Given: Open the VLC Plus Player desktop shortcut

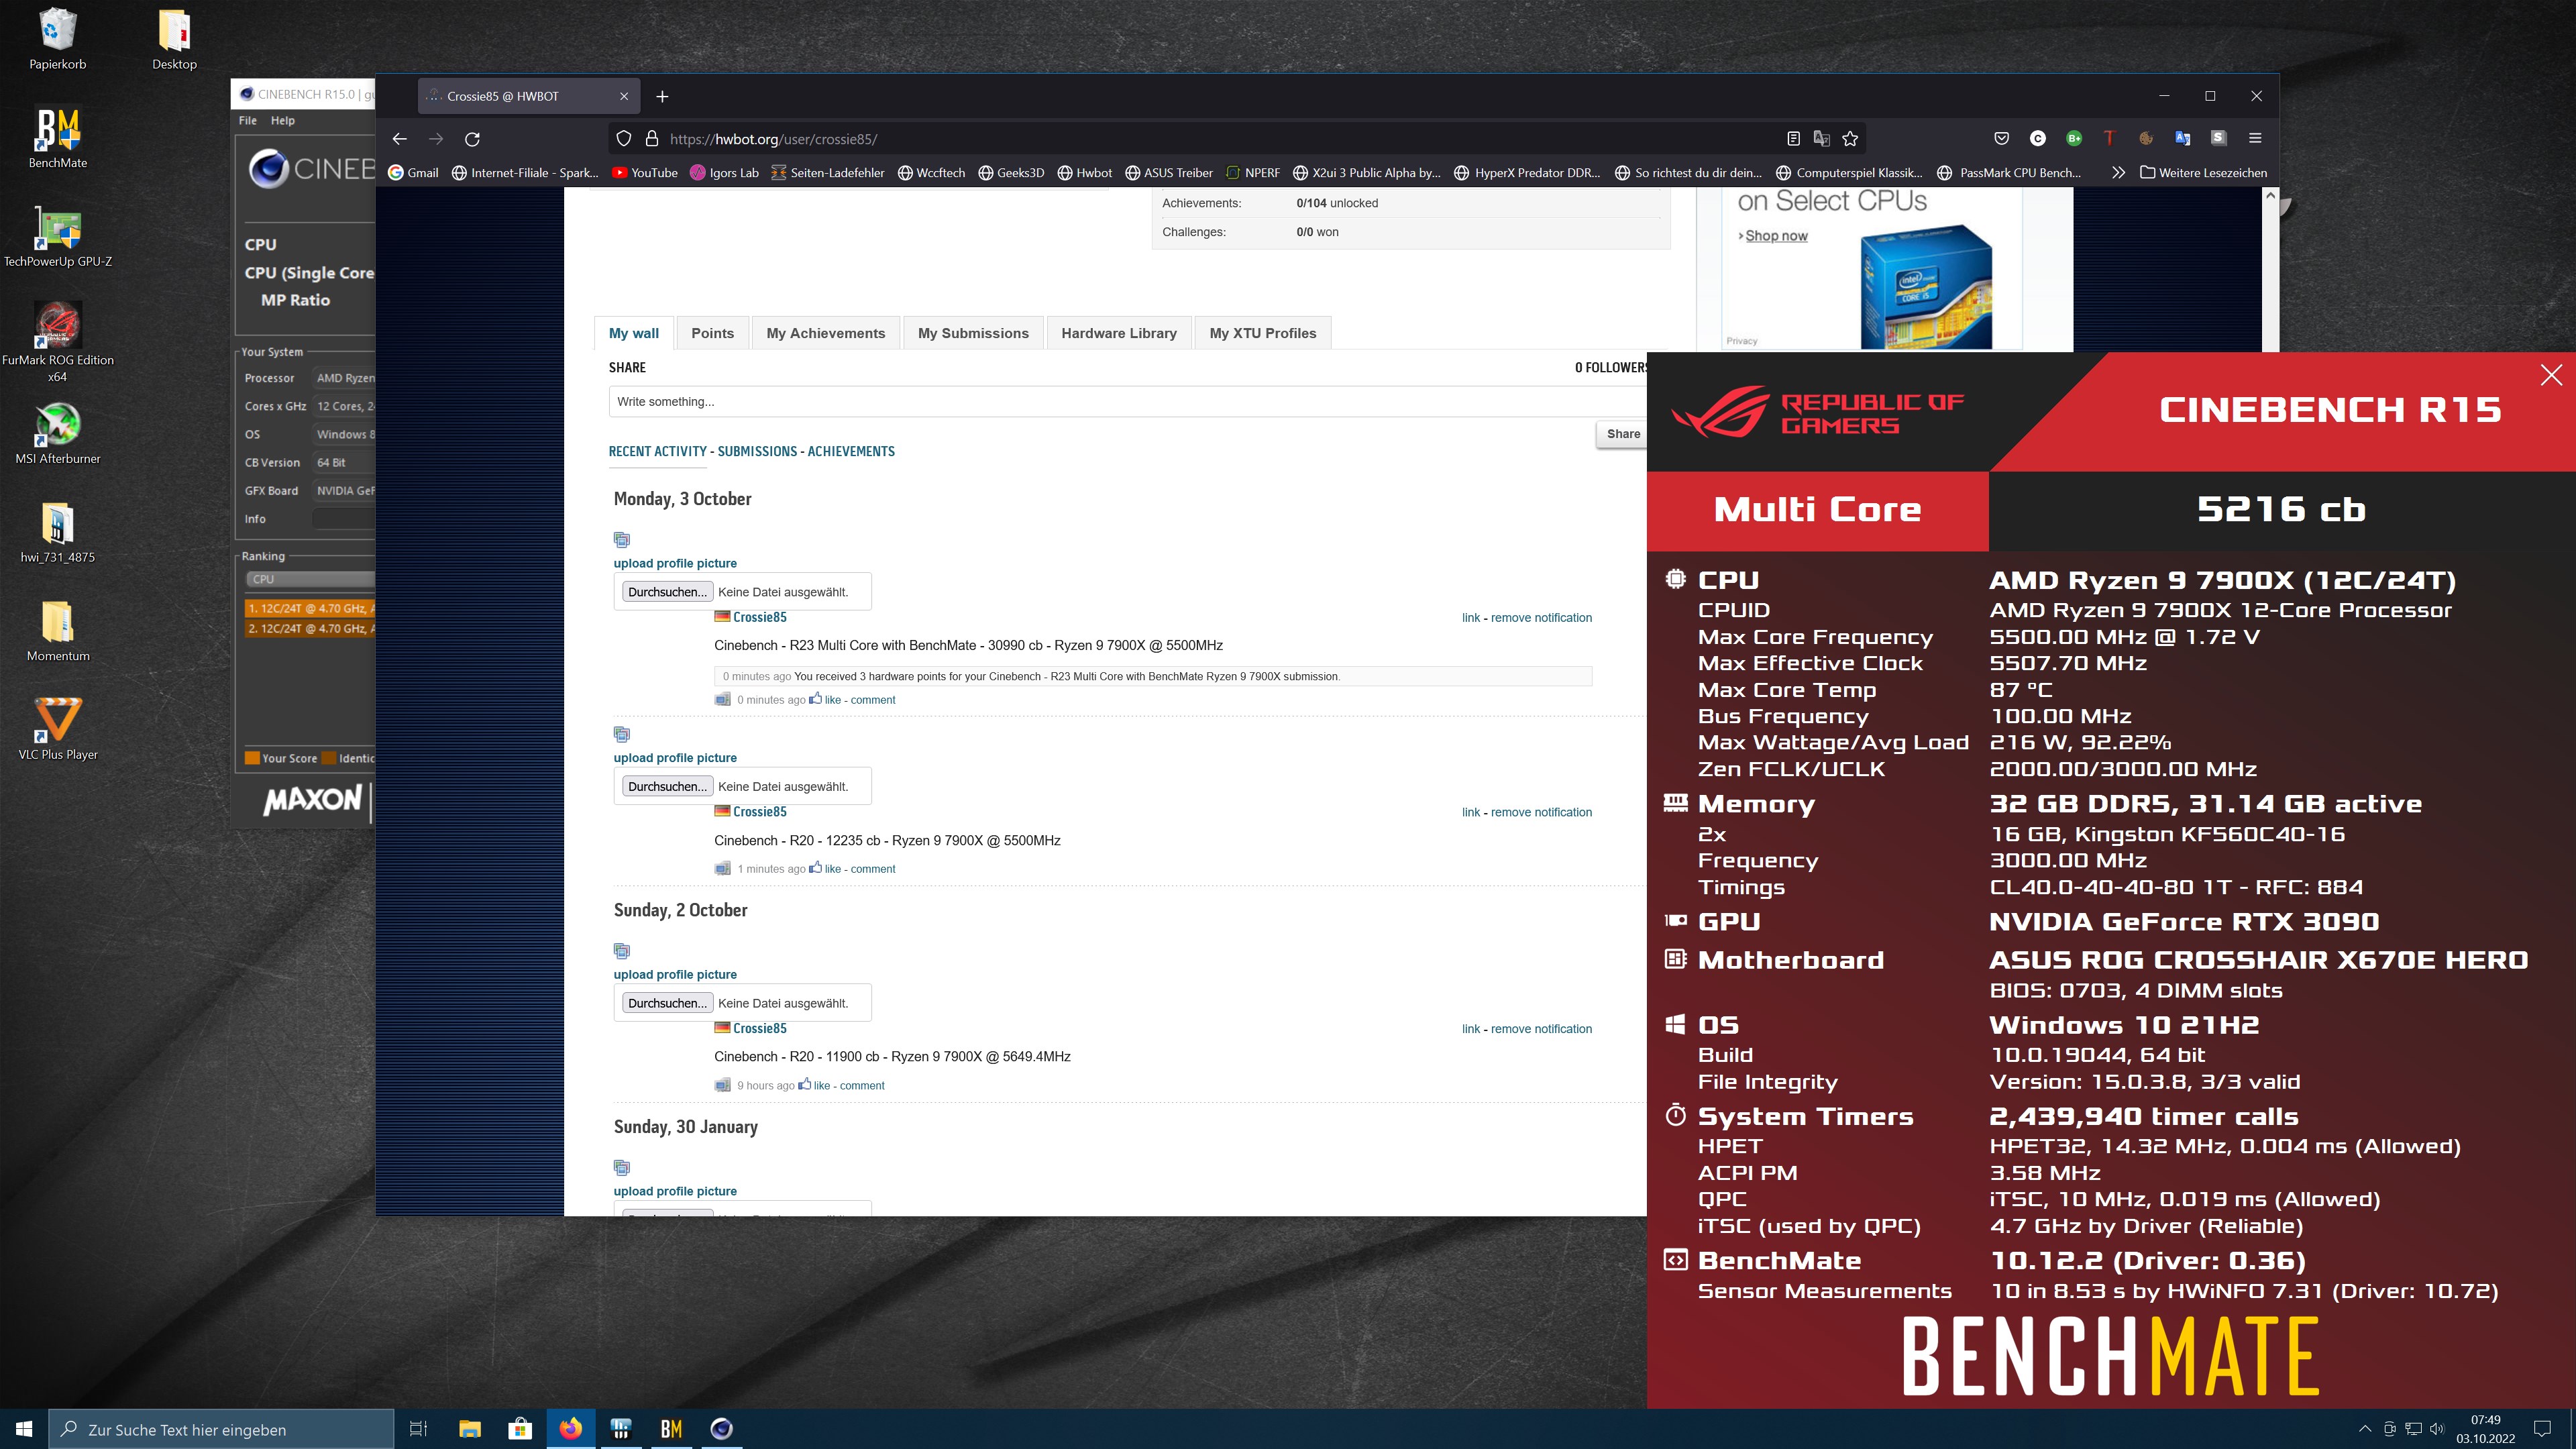Looking at the screenshot, I should [x=58, y=729].
